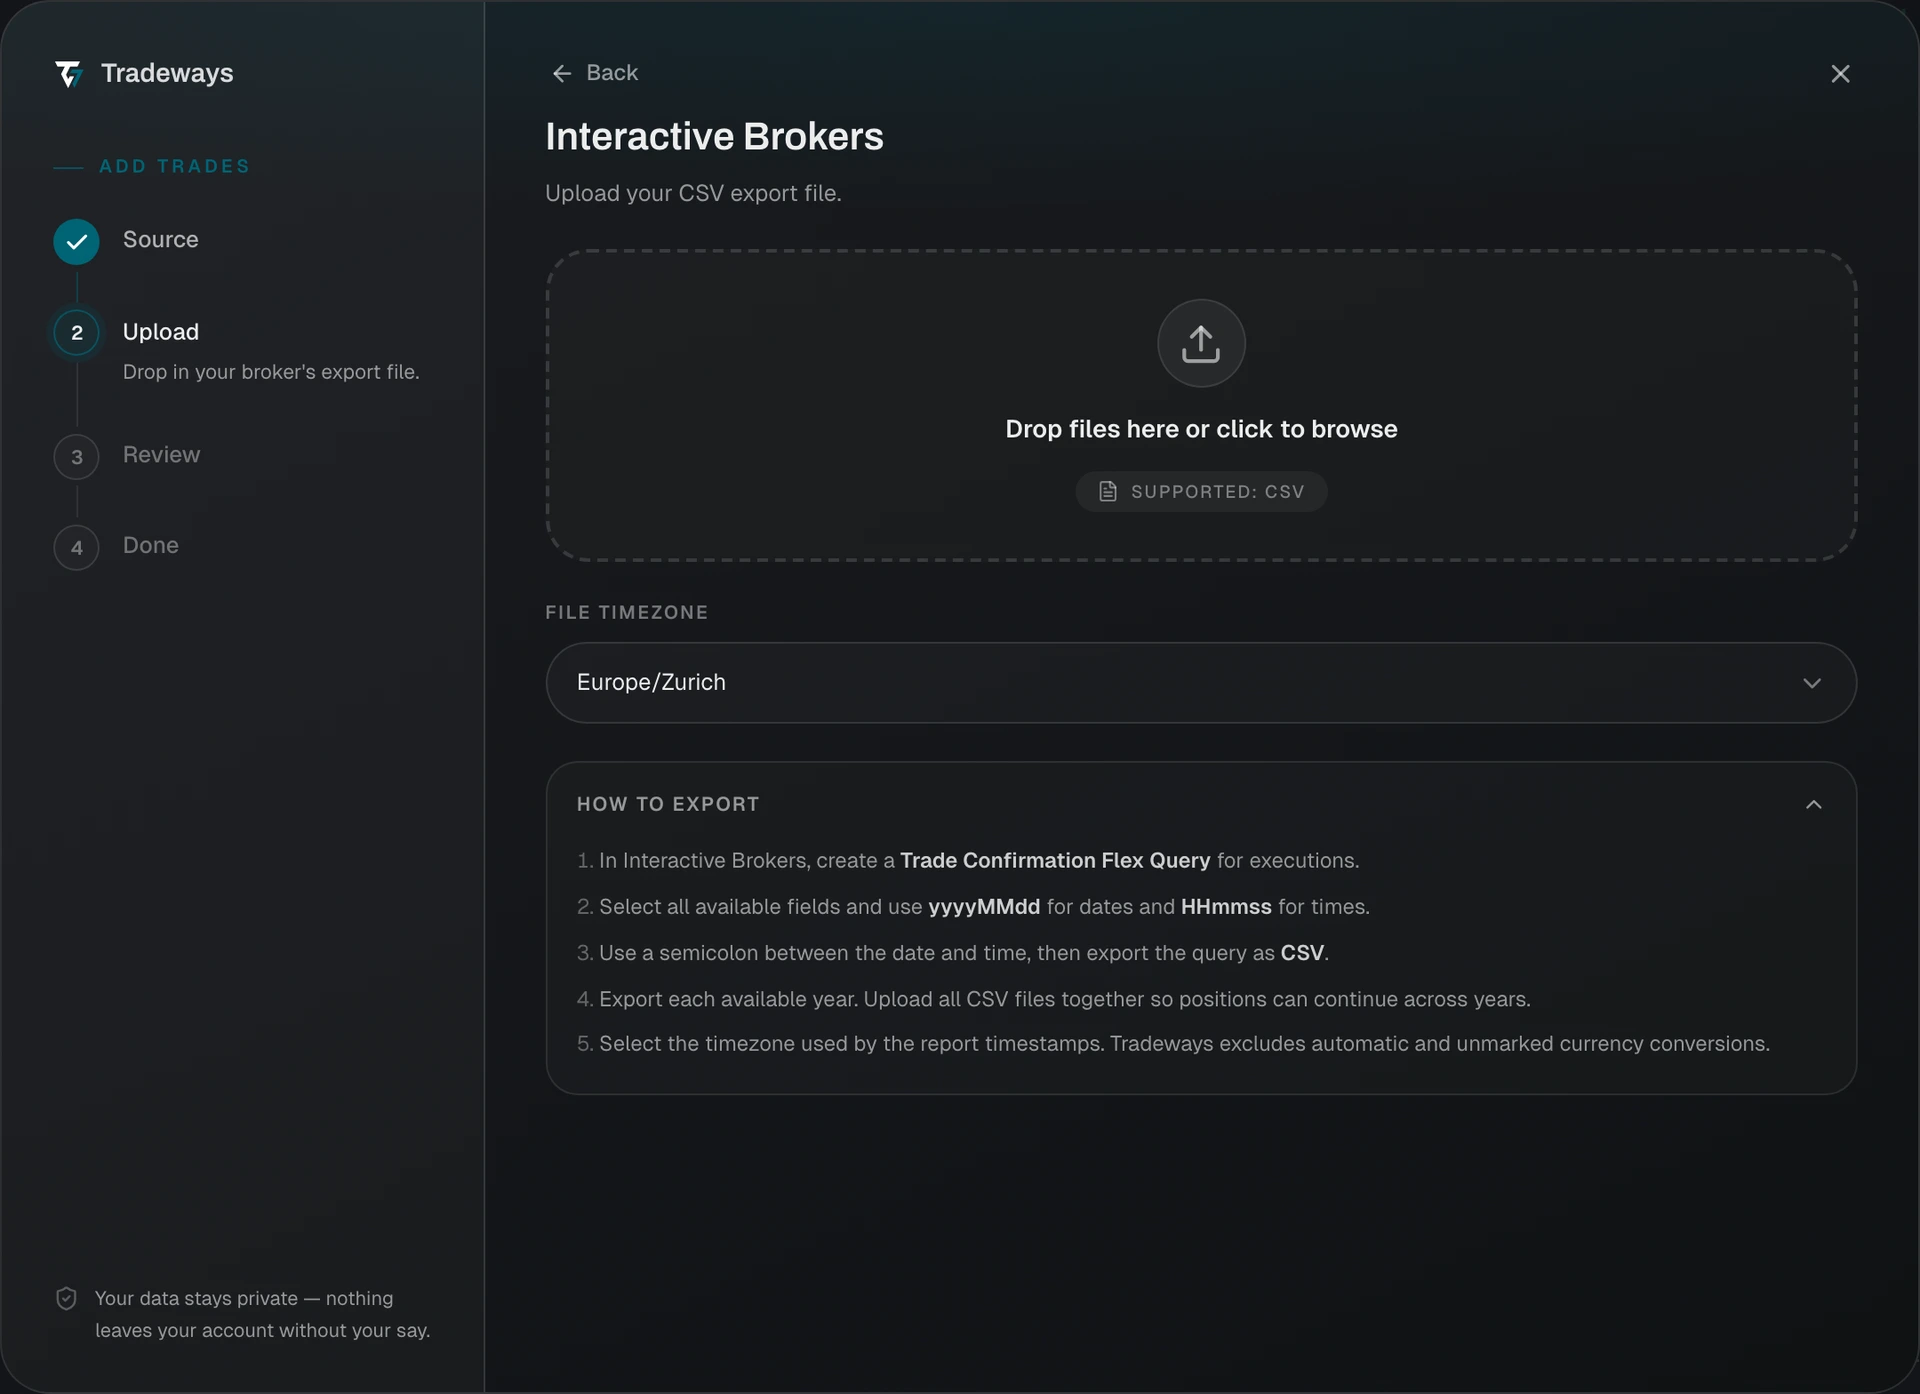
Task: Click 'Drop files here or click to browse'
Action: (1201, 429)
